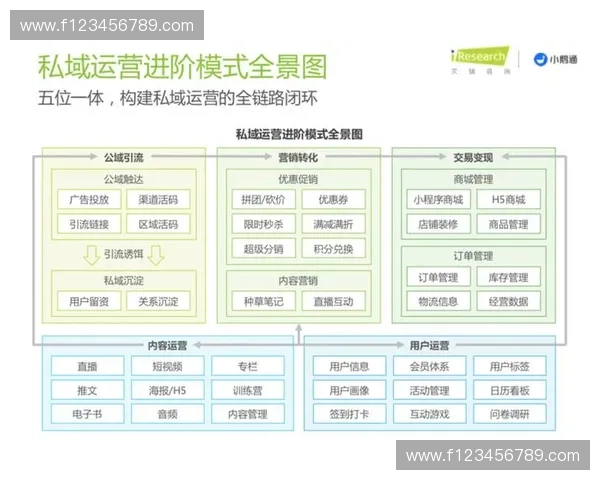Select the 广告投放 box

tap(89, 199)
